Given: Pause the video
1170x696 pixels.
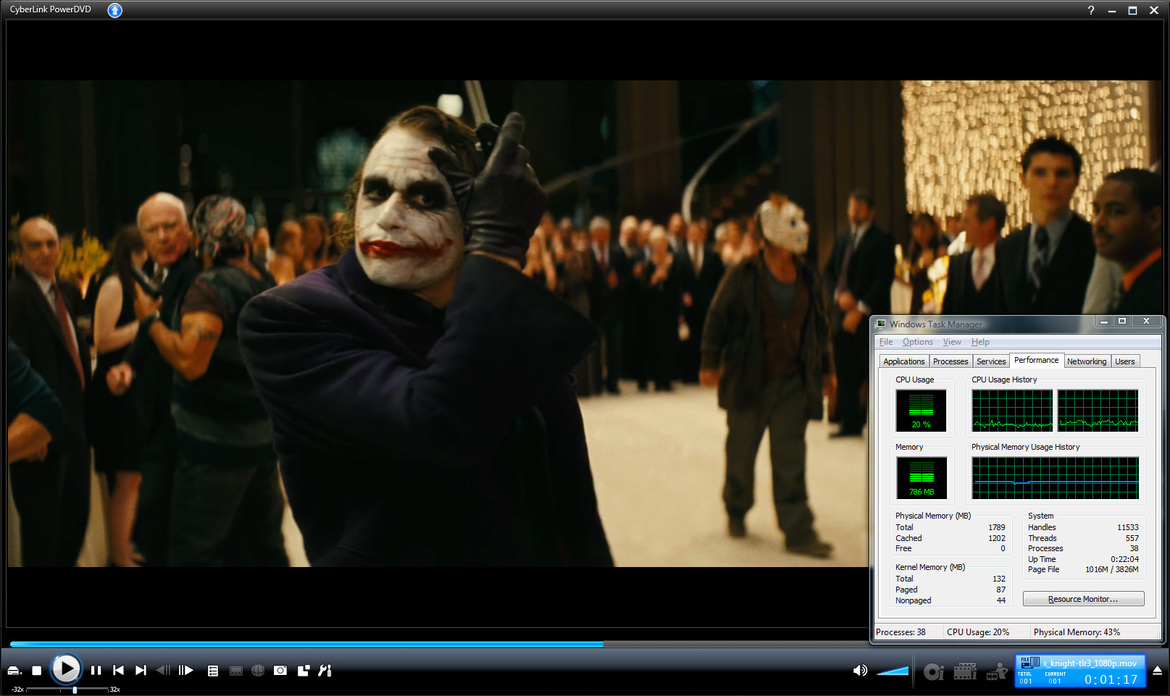Looking at the screenshot, I should 96,671.
